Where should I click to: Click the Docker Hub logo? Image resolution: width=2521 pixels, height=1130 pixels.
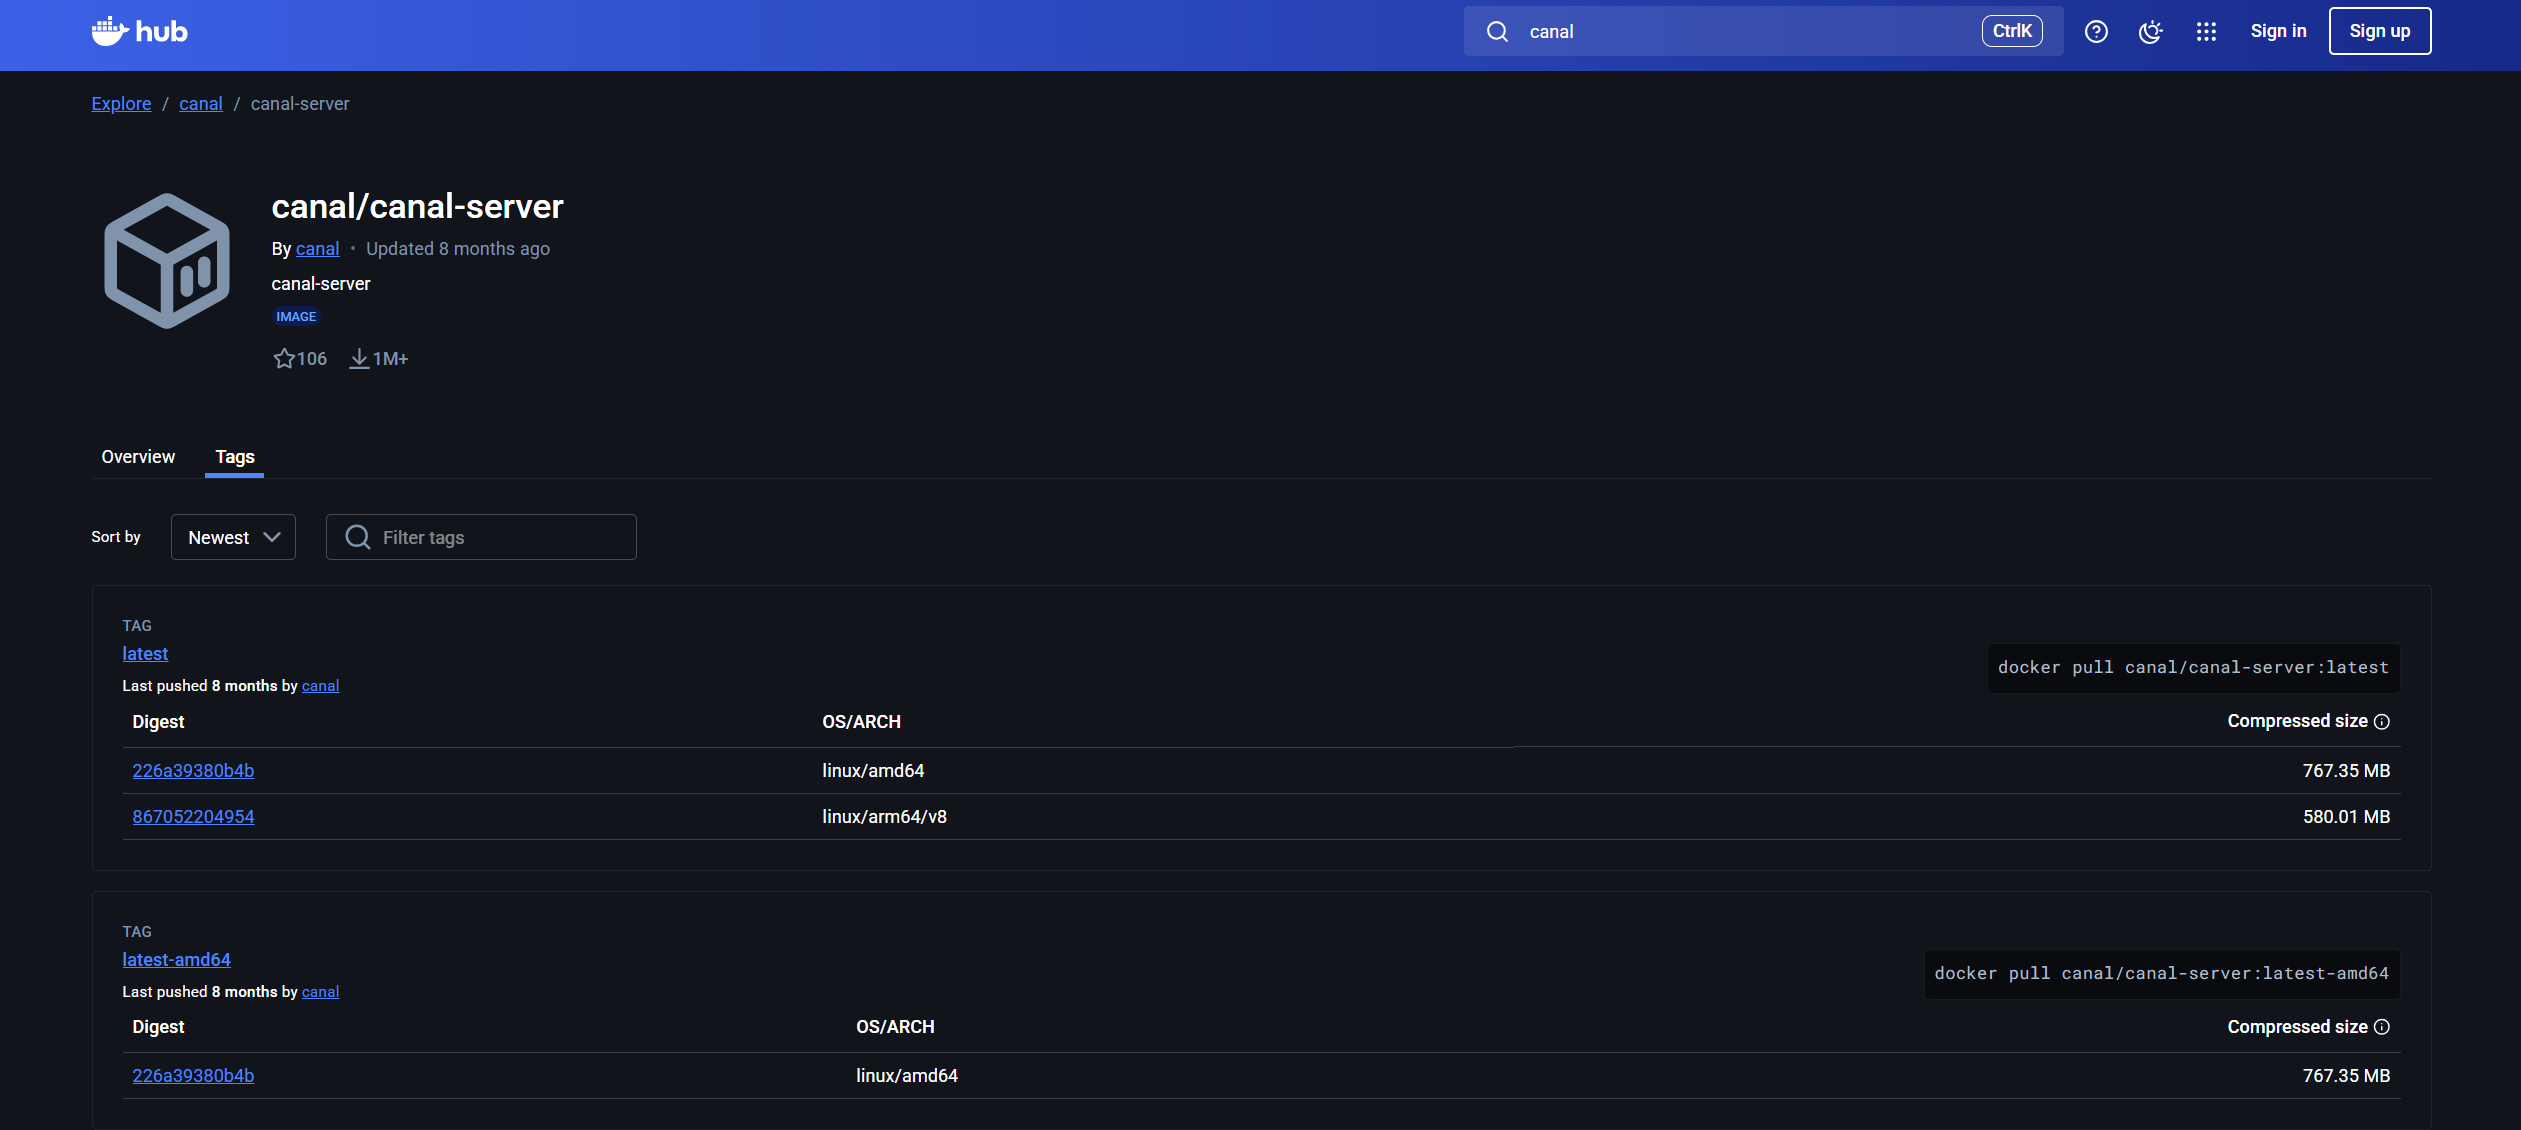(x=139, y=31)
